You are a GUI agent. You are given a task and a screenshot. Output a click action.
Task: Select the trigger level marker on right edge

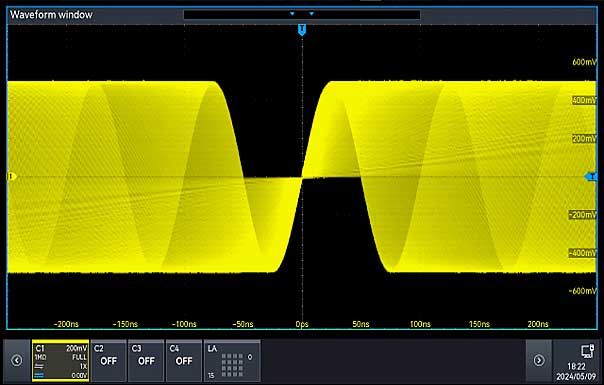(591, 177)
